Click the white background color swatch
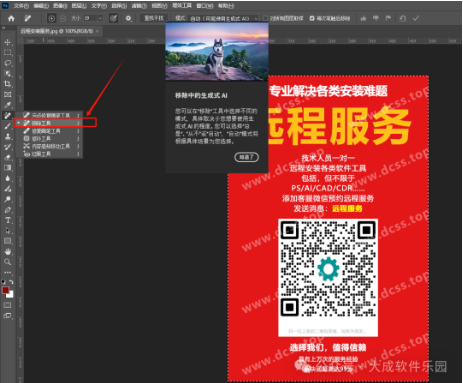This screenshot has width=463, height=383. (10, 294)
